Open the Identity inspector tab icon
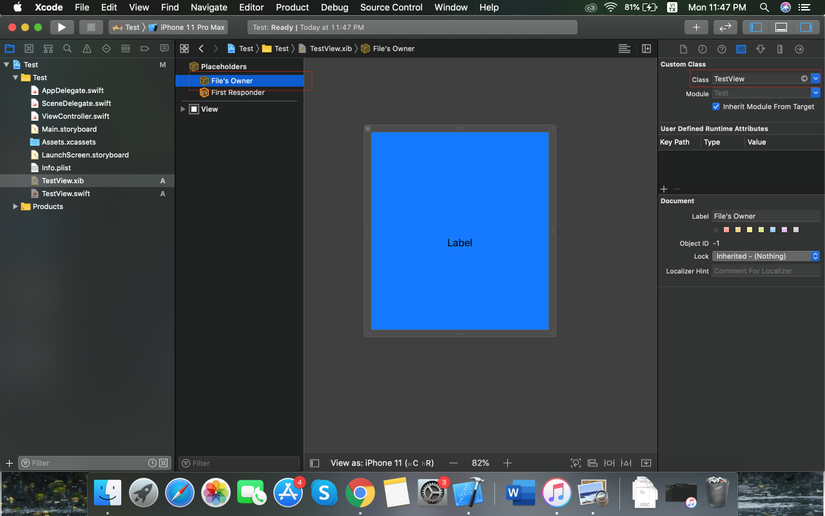 click(741, 49)
